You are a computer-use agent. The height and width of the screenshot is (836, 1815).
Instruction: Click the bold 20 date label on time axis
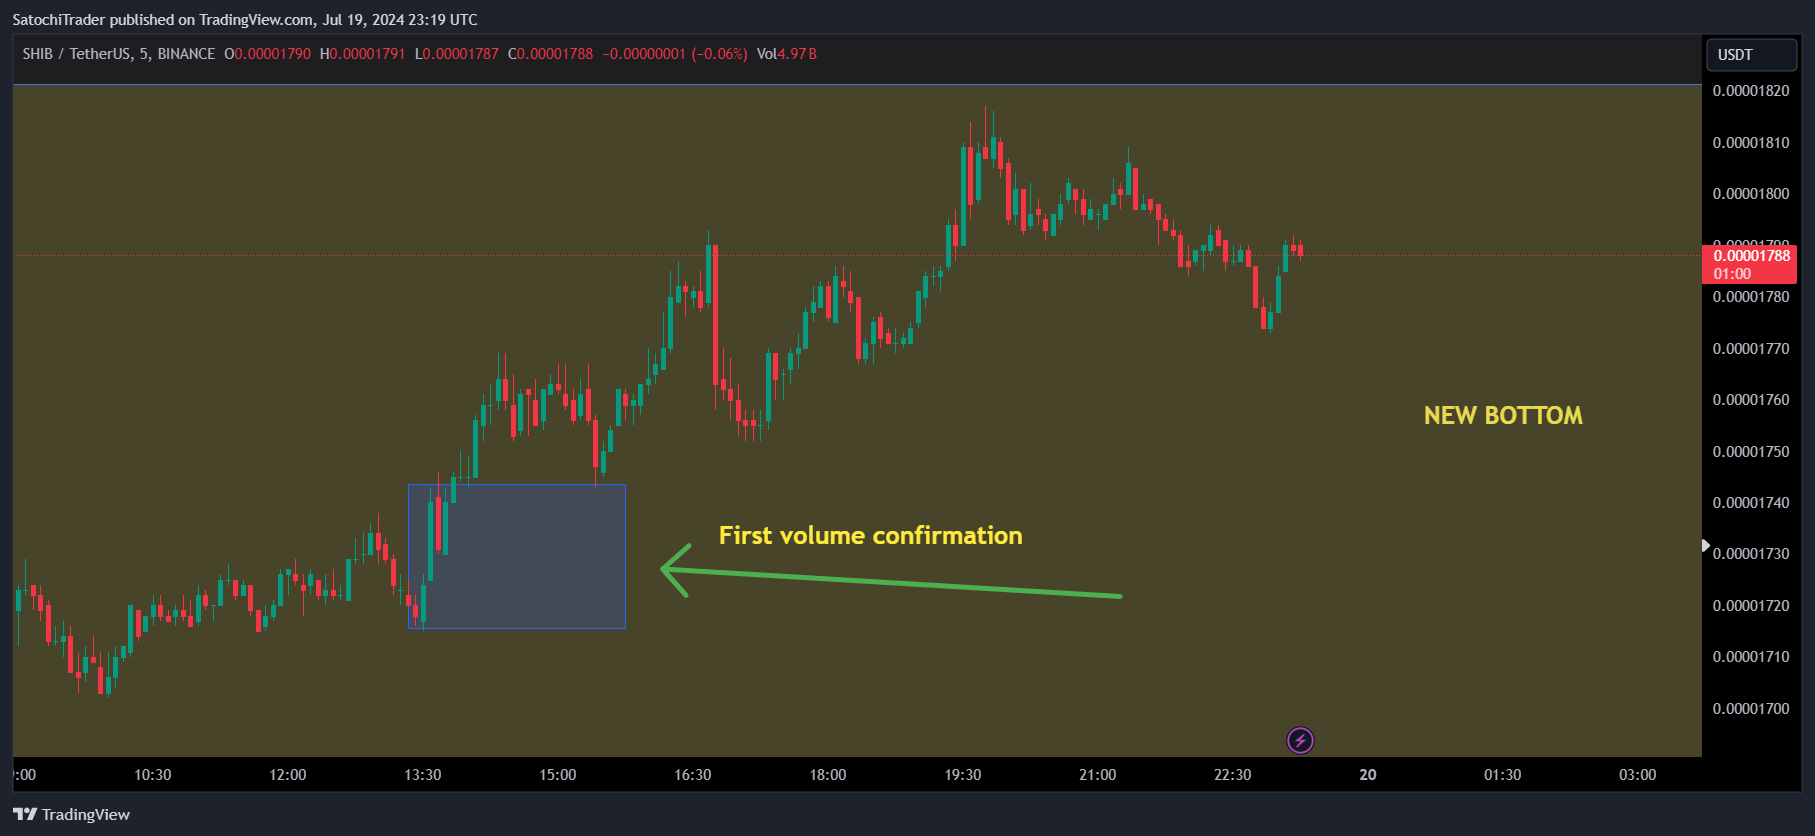(1368, 775)
